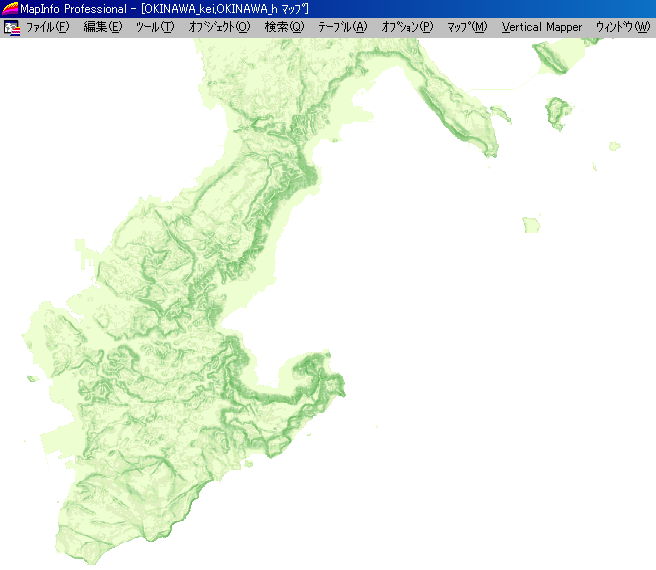This screenshot has height=570, width=656.
Task: Open the オプション(P) menu
Action: point(407,27)
